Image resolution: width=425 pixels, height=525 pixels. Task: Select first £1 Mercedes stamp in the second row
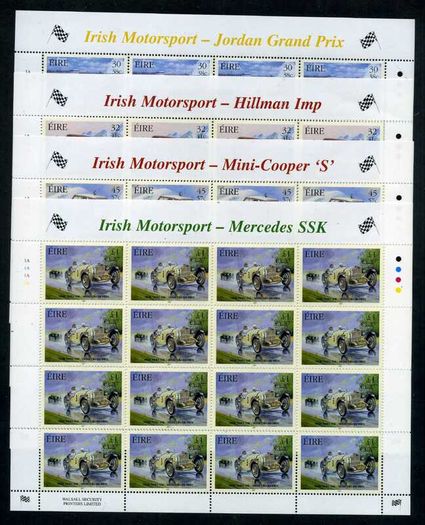coord(83,335)
